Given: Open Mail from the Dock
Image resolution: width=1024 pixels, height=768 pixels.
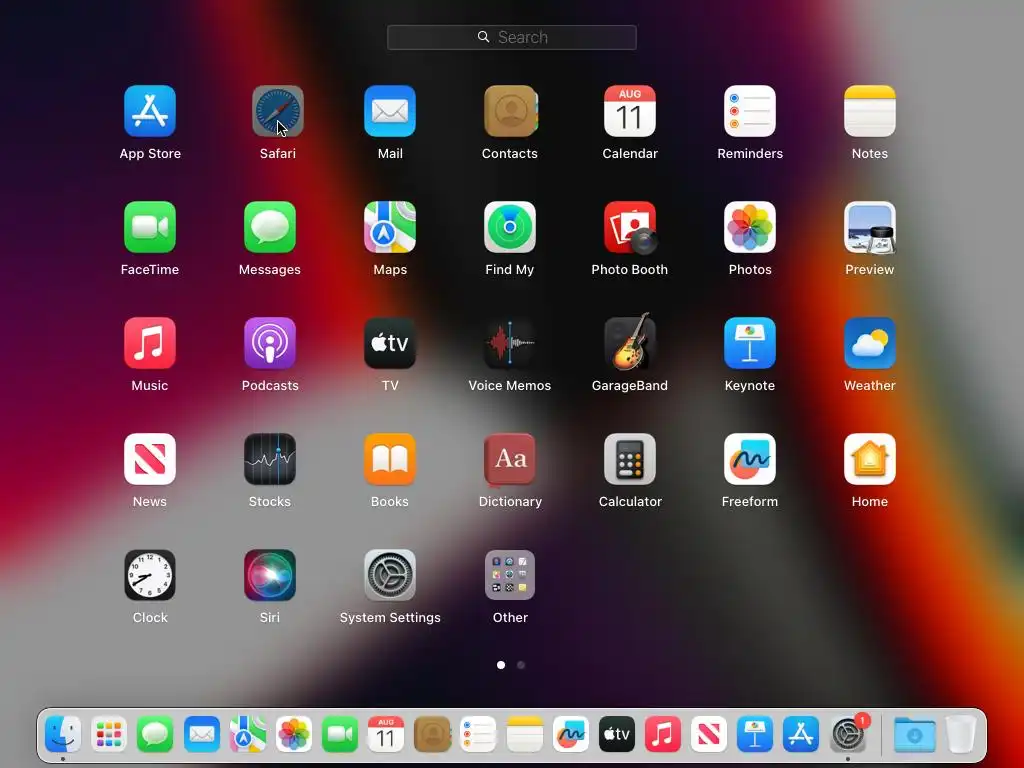Looking at the screenshot, I should [x=201, y=735].
